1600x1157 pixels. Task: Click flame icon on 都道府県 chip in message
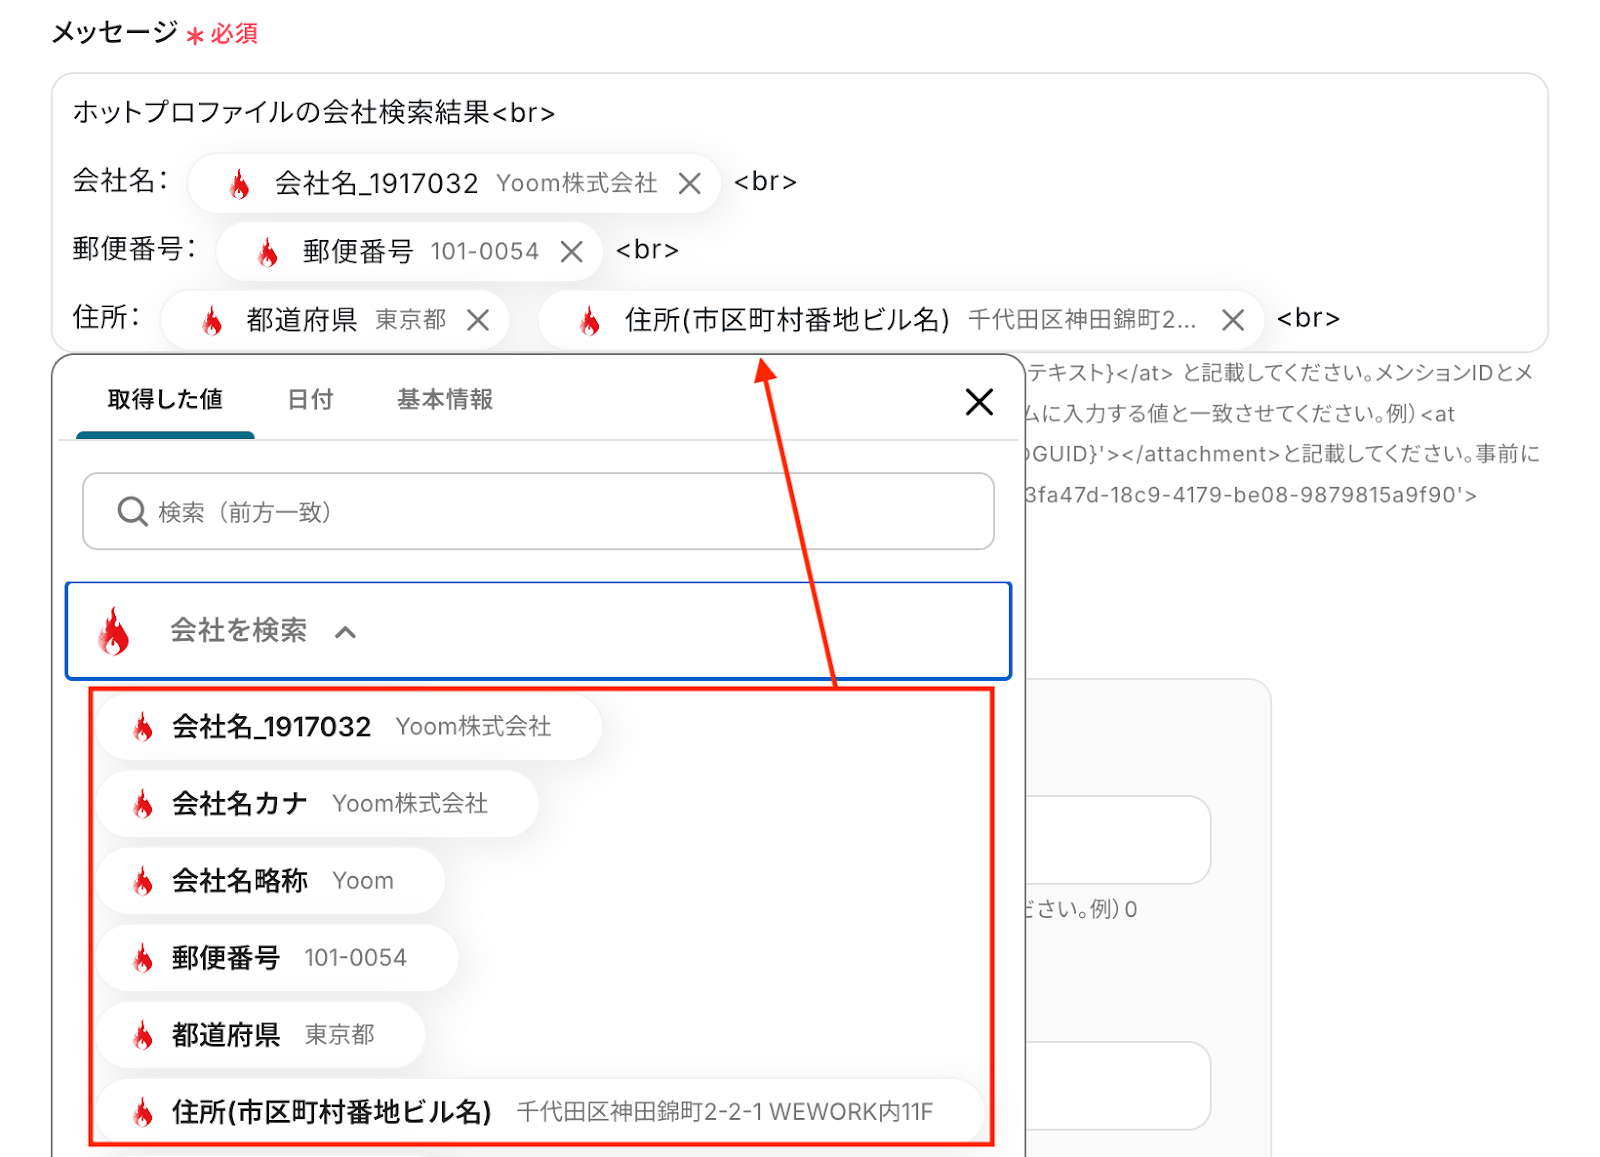pos(211,320)
